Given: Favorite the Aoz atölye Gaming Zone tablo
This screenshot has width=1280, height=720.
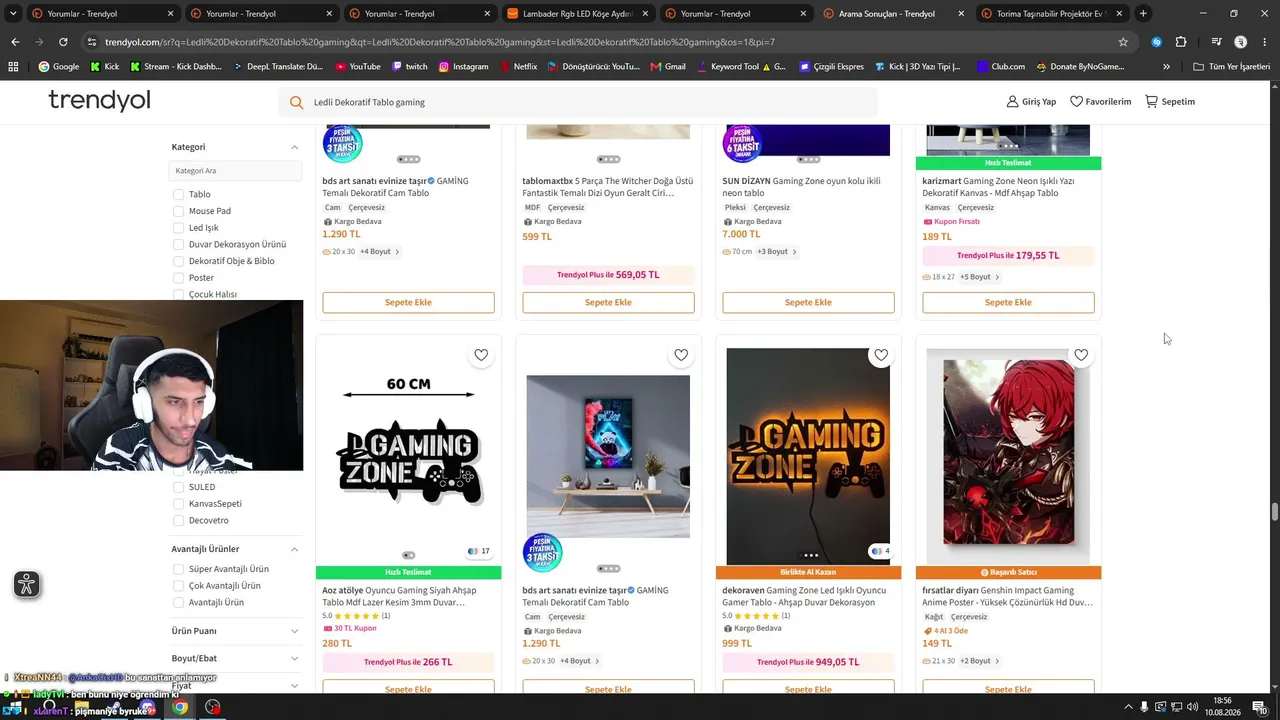Looking at the screenshot, I should pos(481,355).
